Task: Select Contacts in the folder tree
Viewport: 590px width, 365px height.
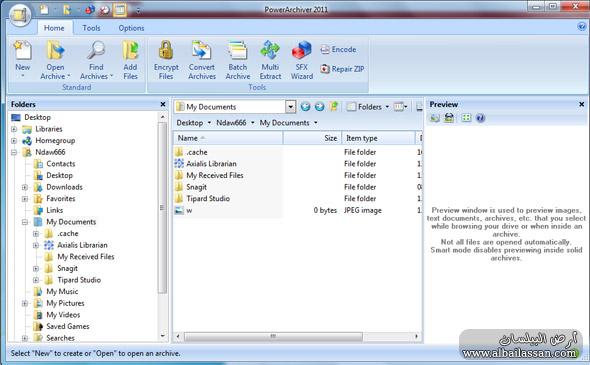Action: [x=61, y=164]
